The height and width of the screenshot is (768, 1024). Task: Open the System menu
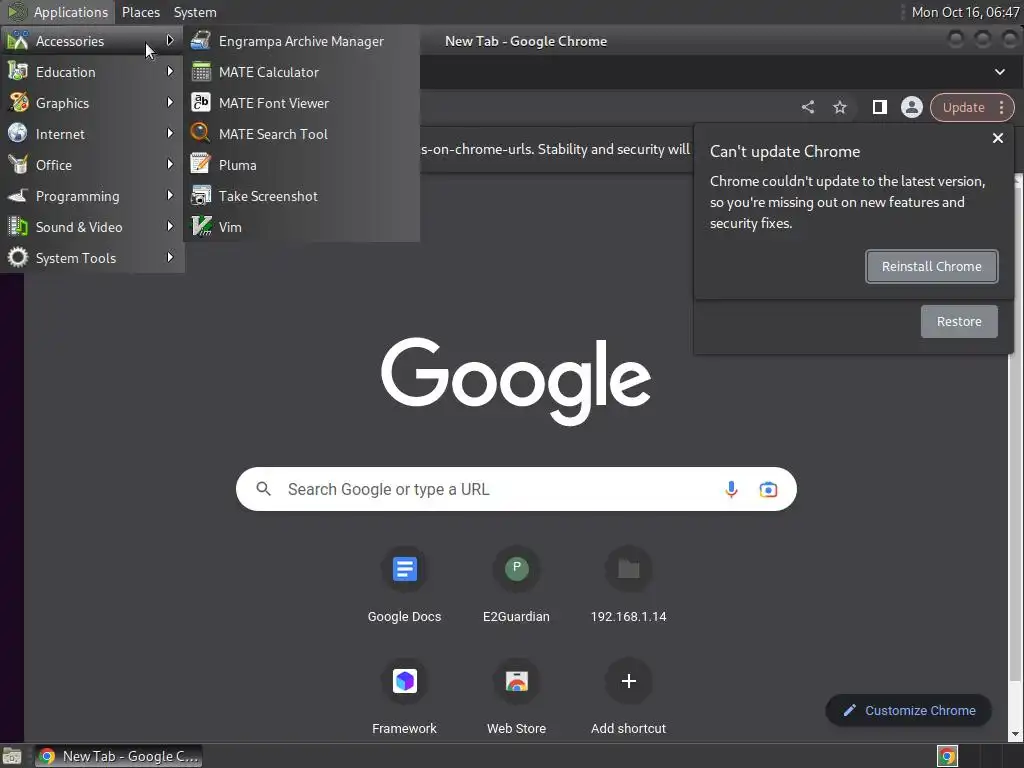tap(195, 12)
